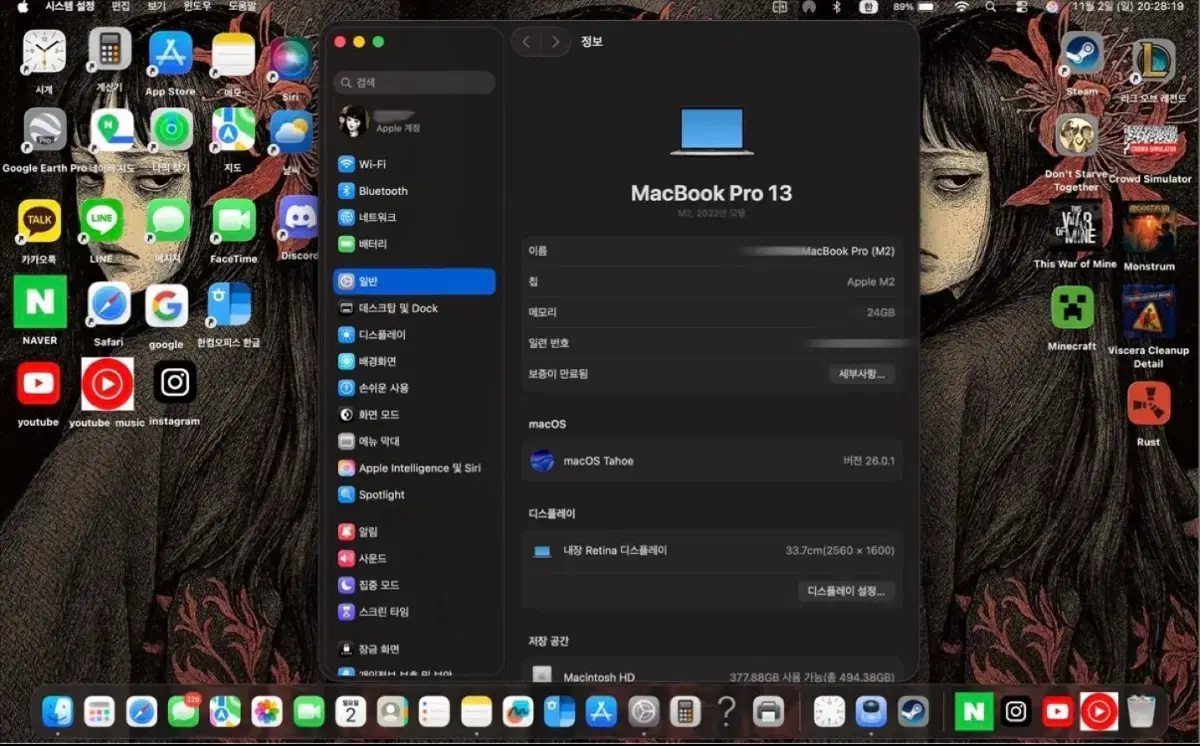Open Minecraft desktop shortcut
Image resolution: width=1200 pixels, height=746 pixels.
pos(1072,318)
